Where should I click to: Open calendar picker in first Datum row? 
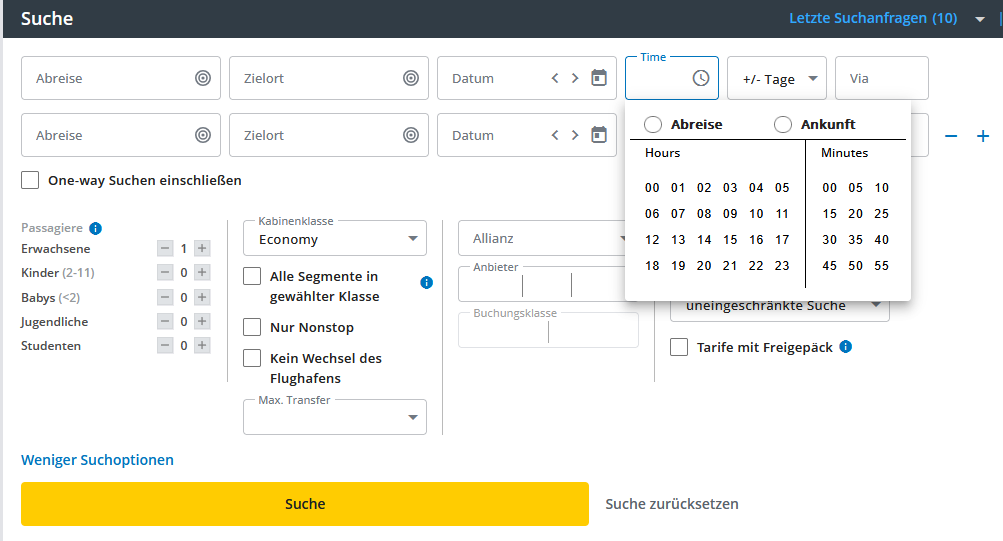click(x=599, y=78)
